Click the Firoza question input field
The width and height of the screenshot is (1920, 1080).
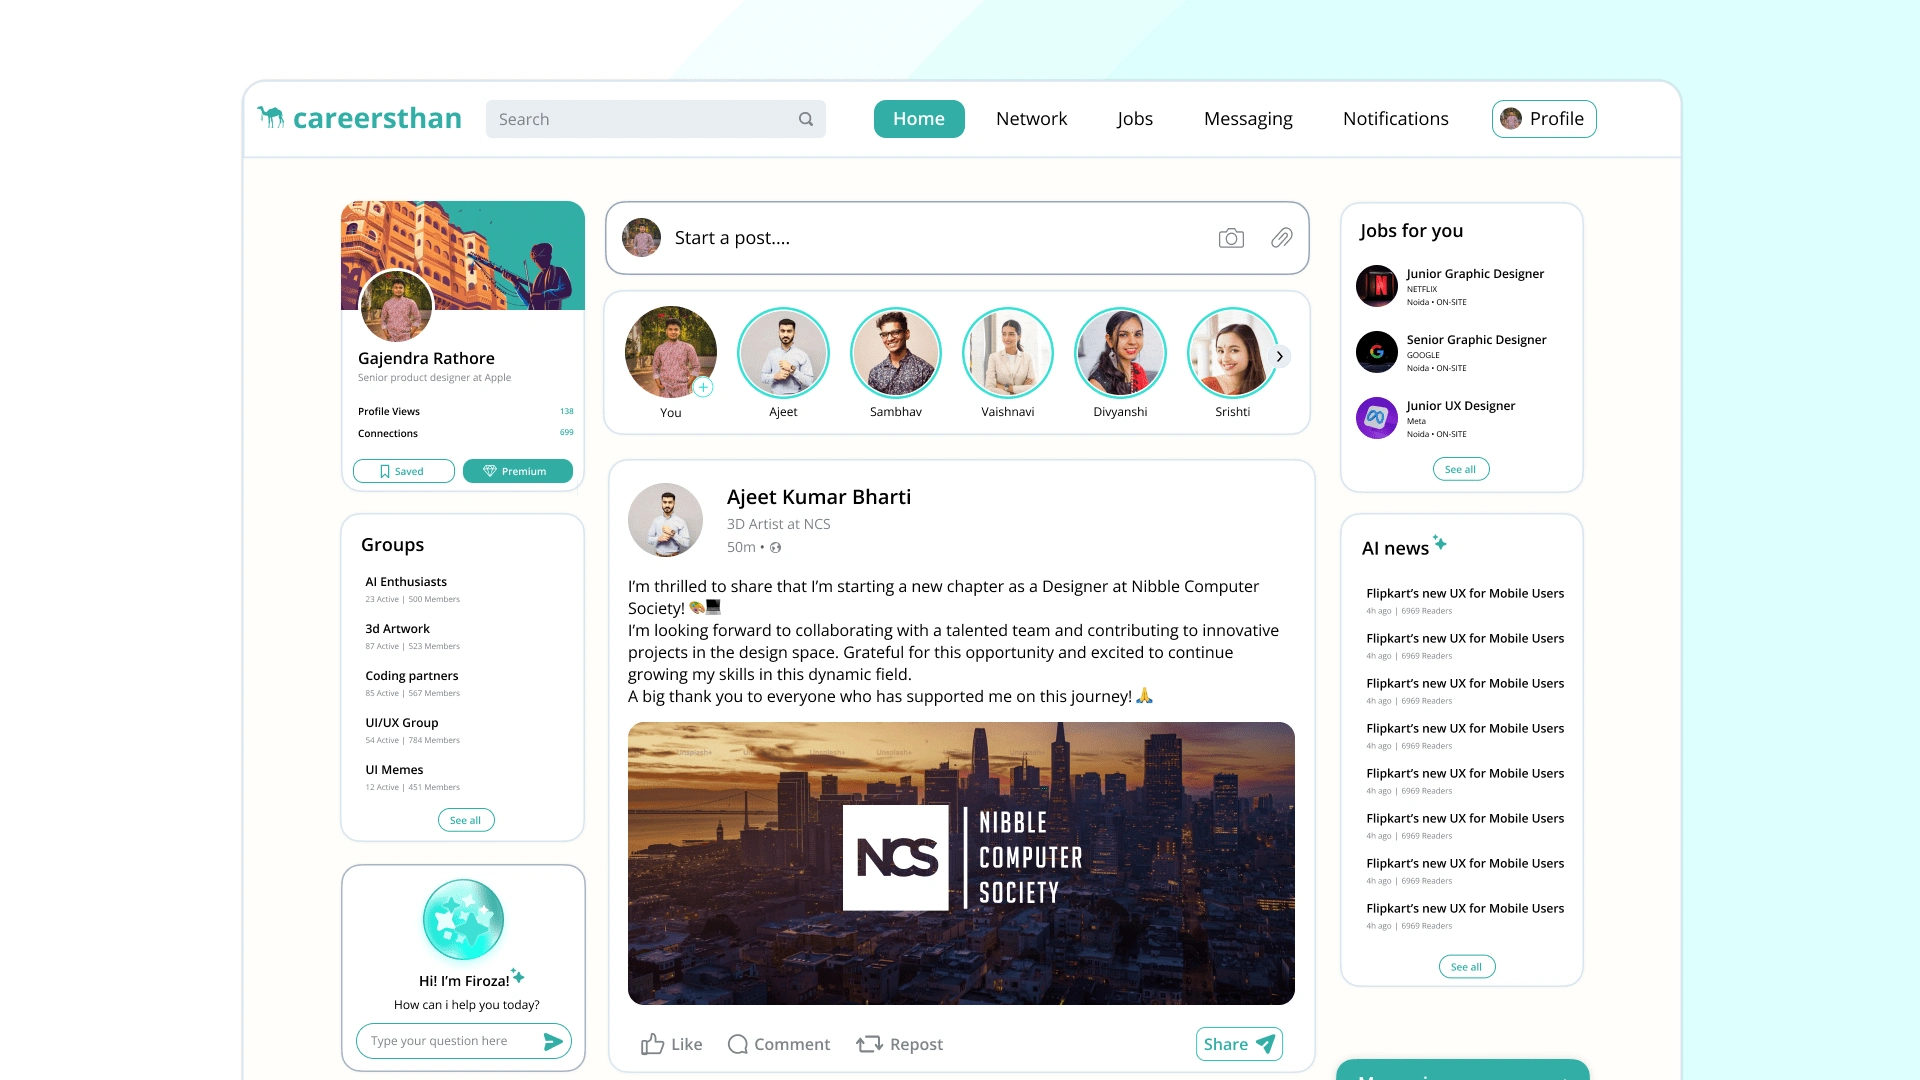pyautogui.click(x=450, y=1041)
